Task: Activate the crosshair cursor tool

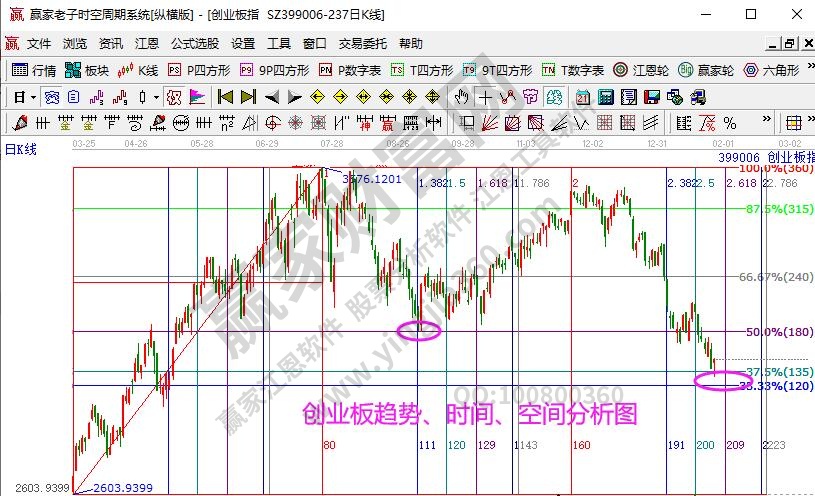Action: coord(485,97)
